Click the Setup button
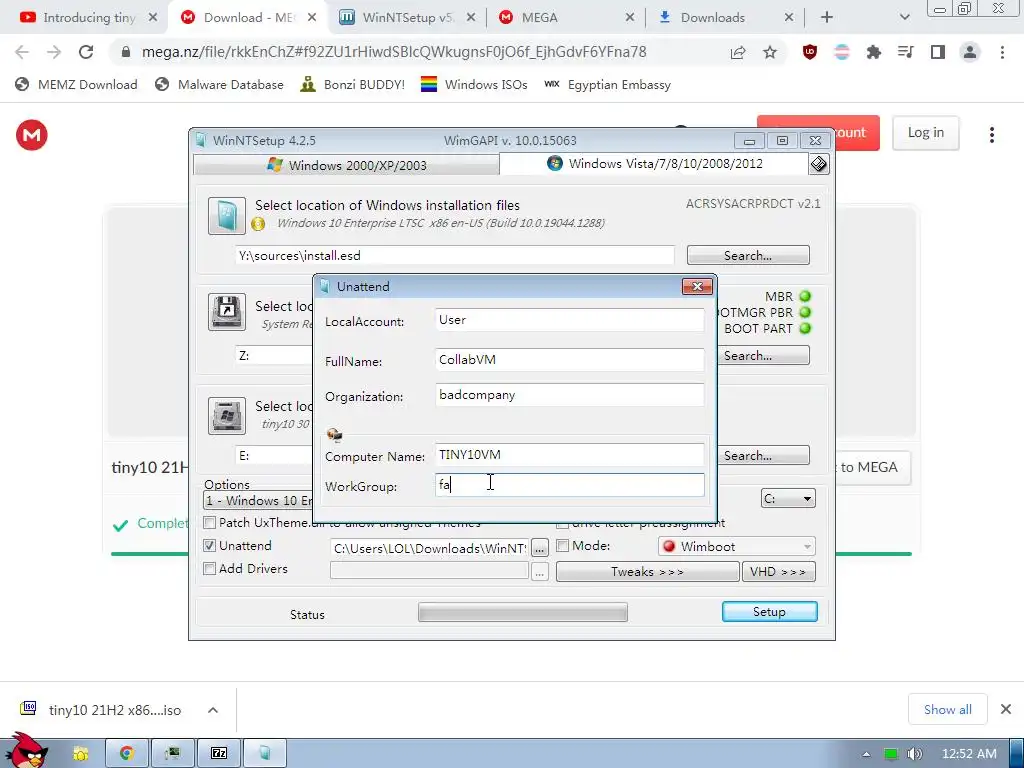1024x768 pixels. coord(769,611)
